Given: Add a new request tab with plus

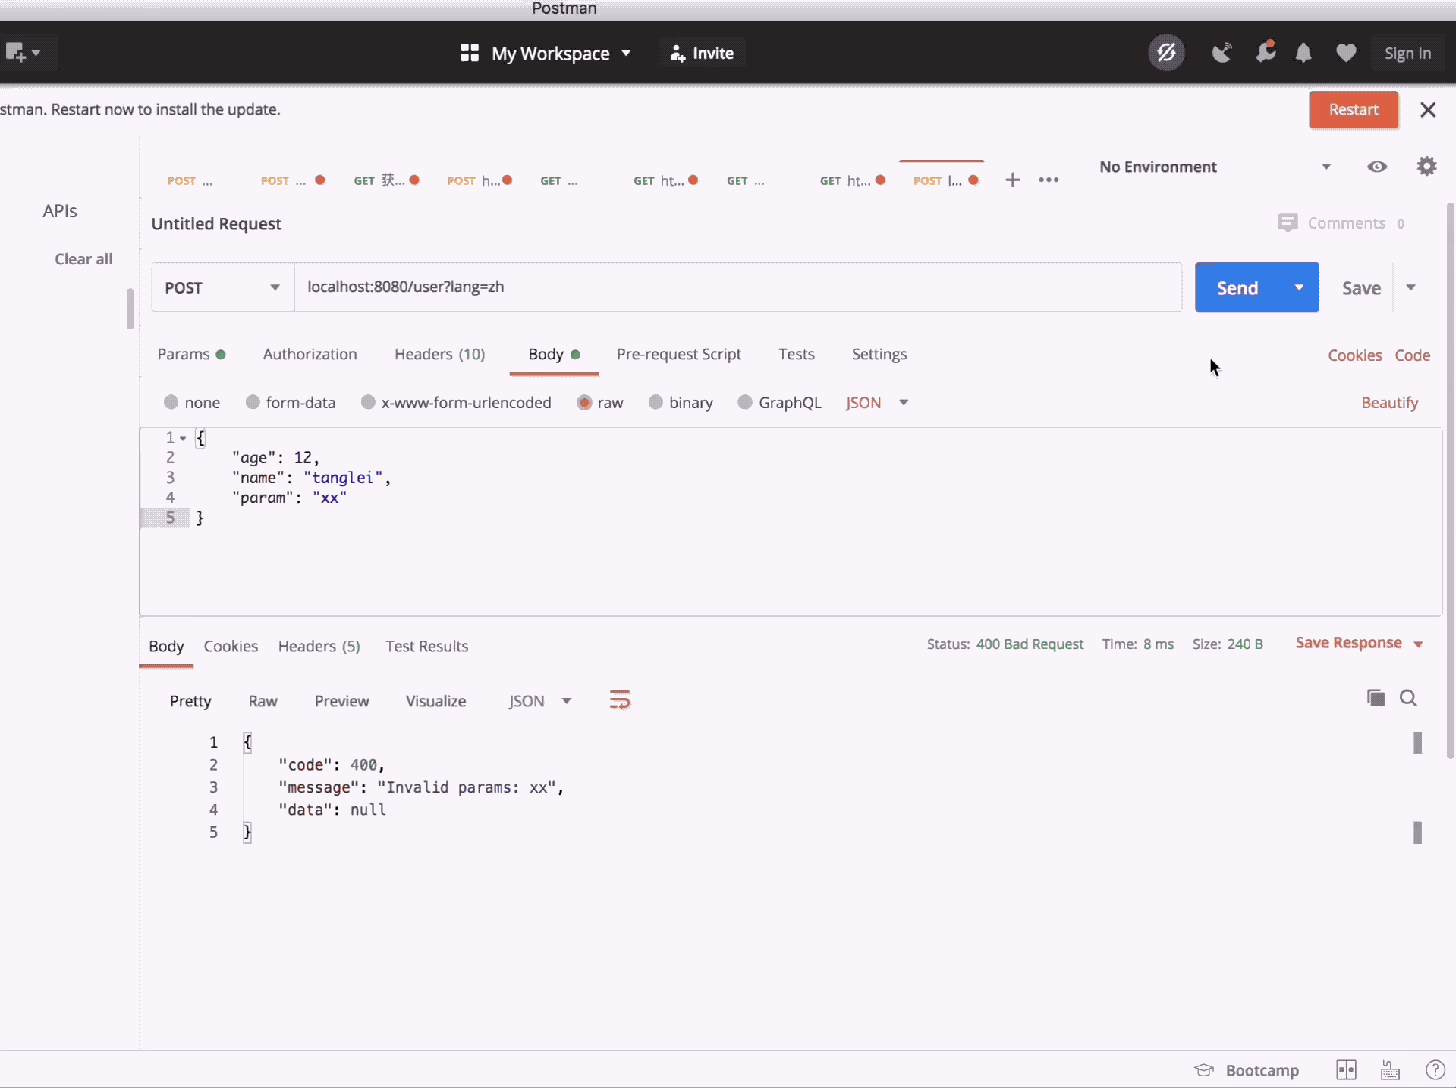Looking at the screenshot, I should [x=1012, y=180].
